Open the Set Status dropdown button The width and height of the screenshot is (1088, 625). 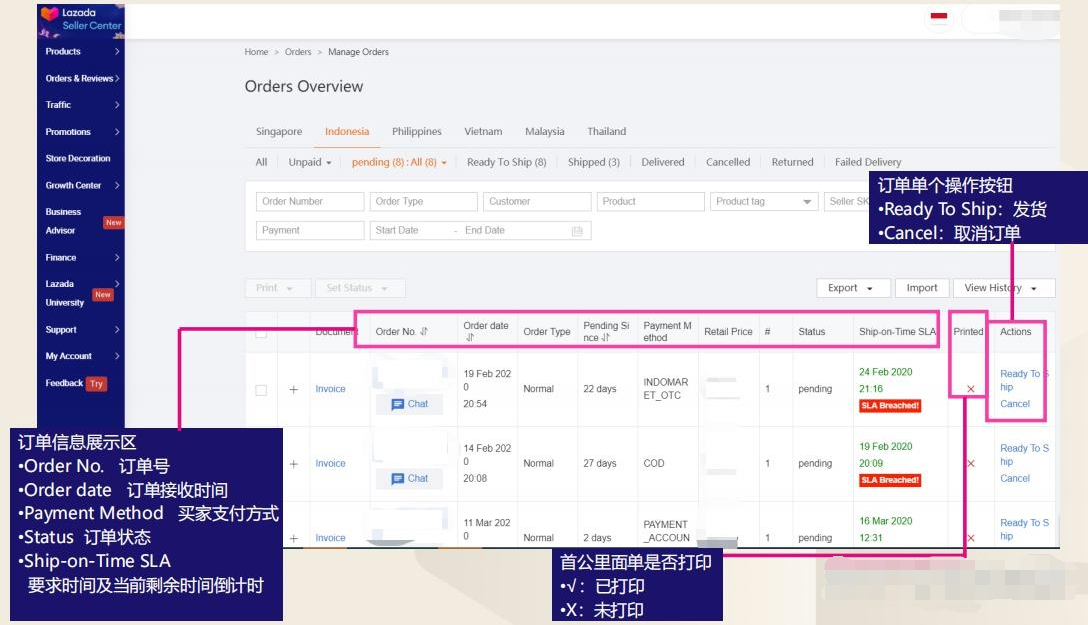point(360,288)
